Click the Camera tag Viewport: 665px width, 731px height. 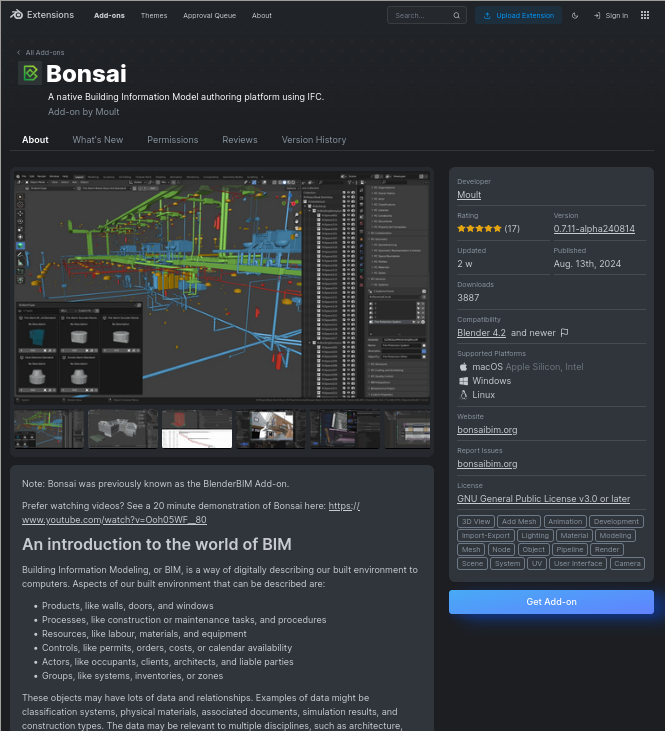(627, 564)
